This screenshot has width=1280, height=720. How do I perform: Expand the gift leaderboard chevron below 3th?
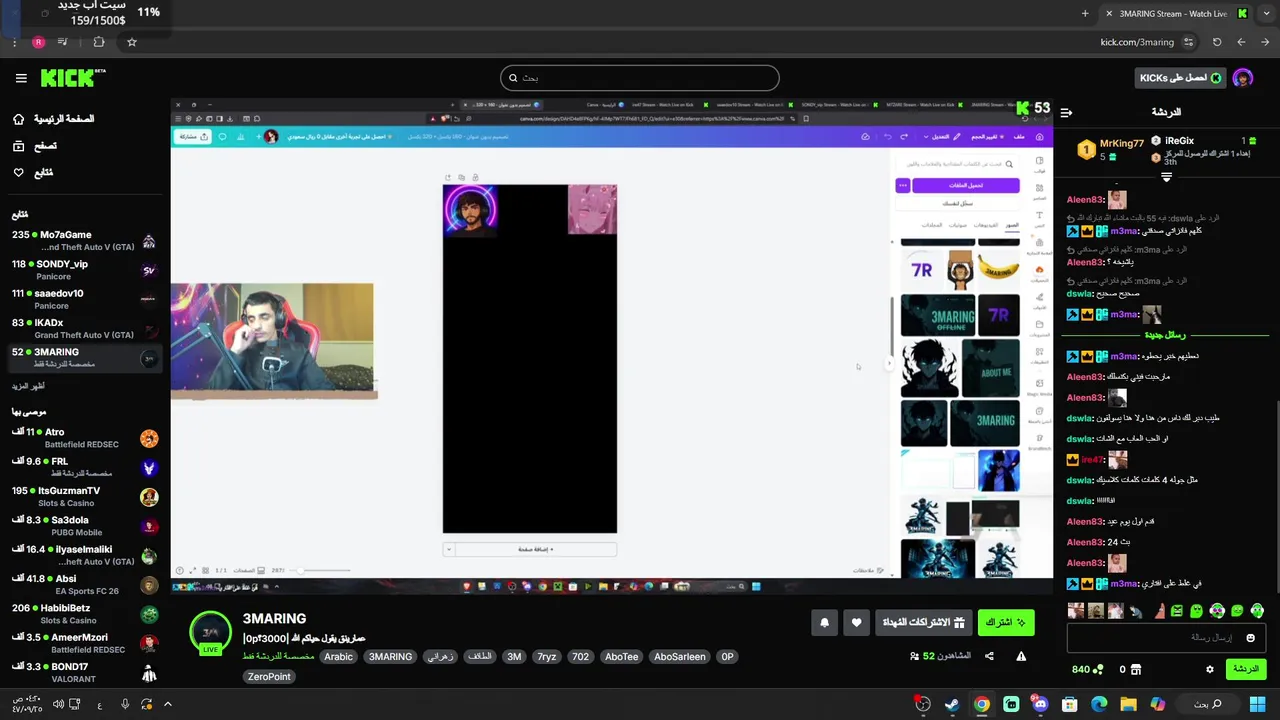(1166, 177)
